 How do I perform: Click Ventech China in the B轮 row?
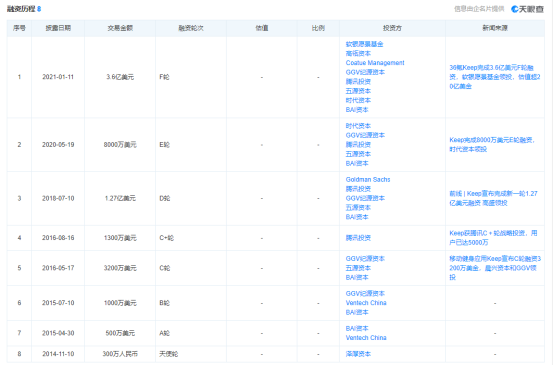click(366, 303)
